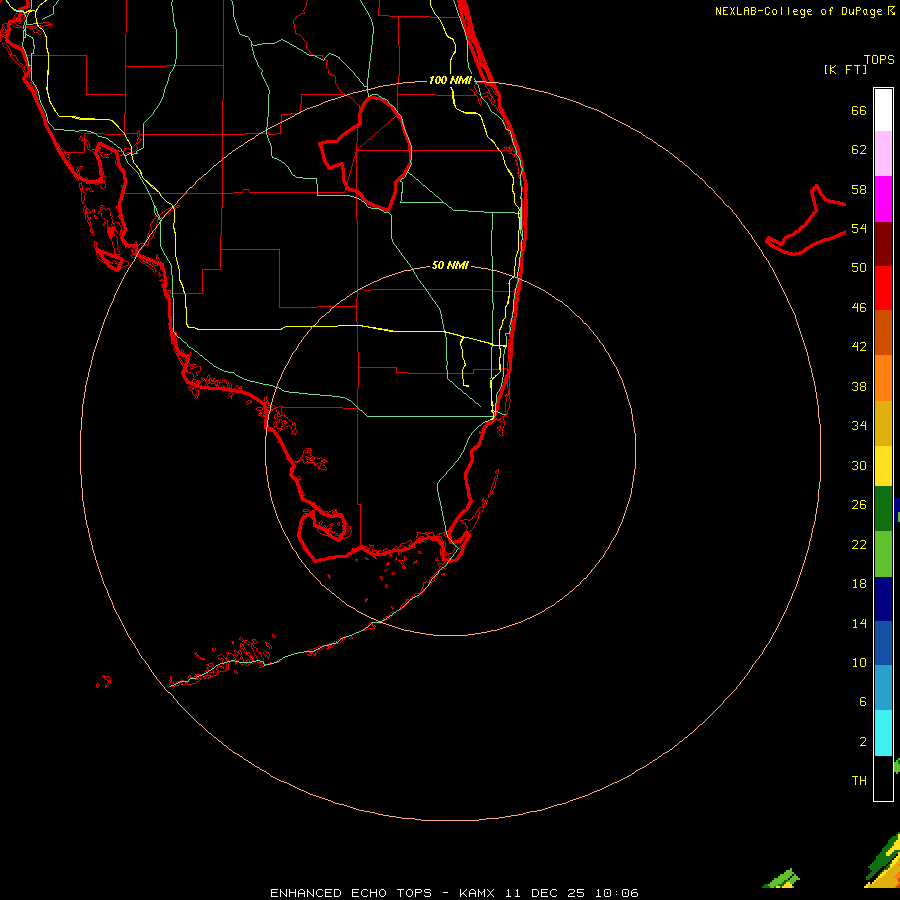Viewport: 900px width, 900px height.
Task: Pick the light pink legend swatch
Action: pyautogui.click(x=883, y=153)
